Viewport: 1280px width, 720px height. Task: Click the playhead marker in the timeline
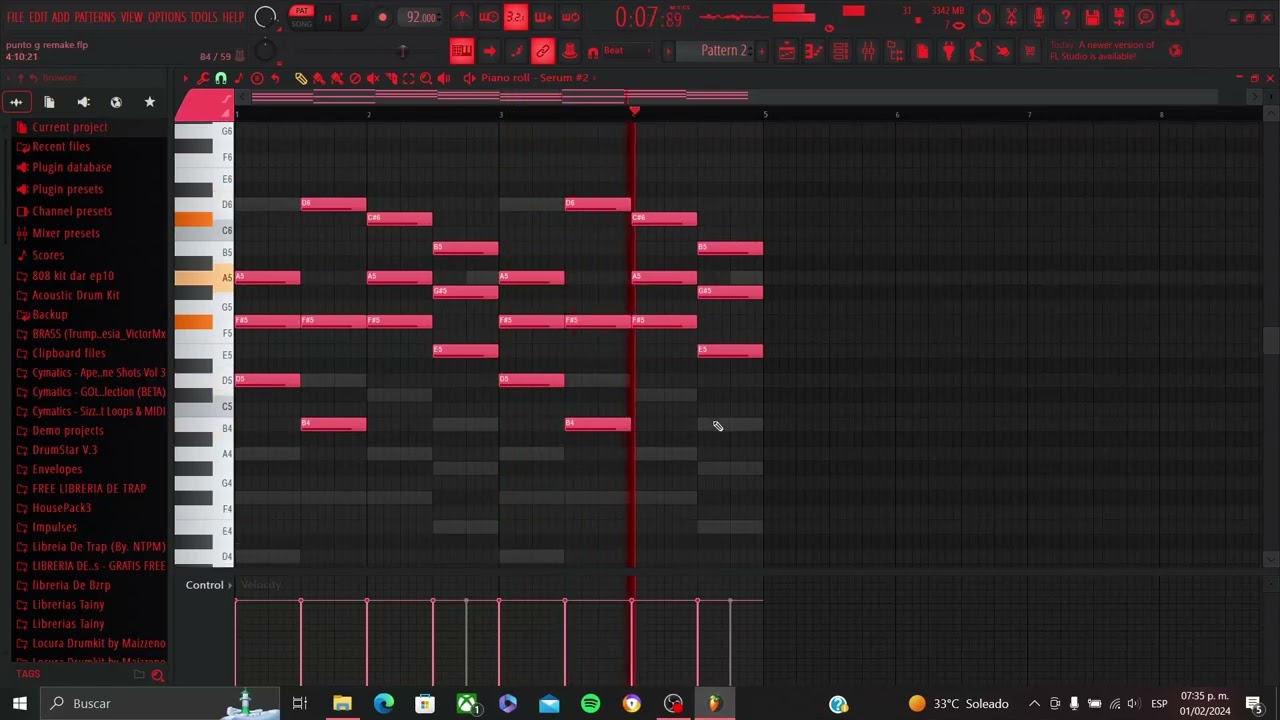[633, 111]
